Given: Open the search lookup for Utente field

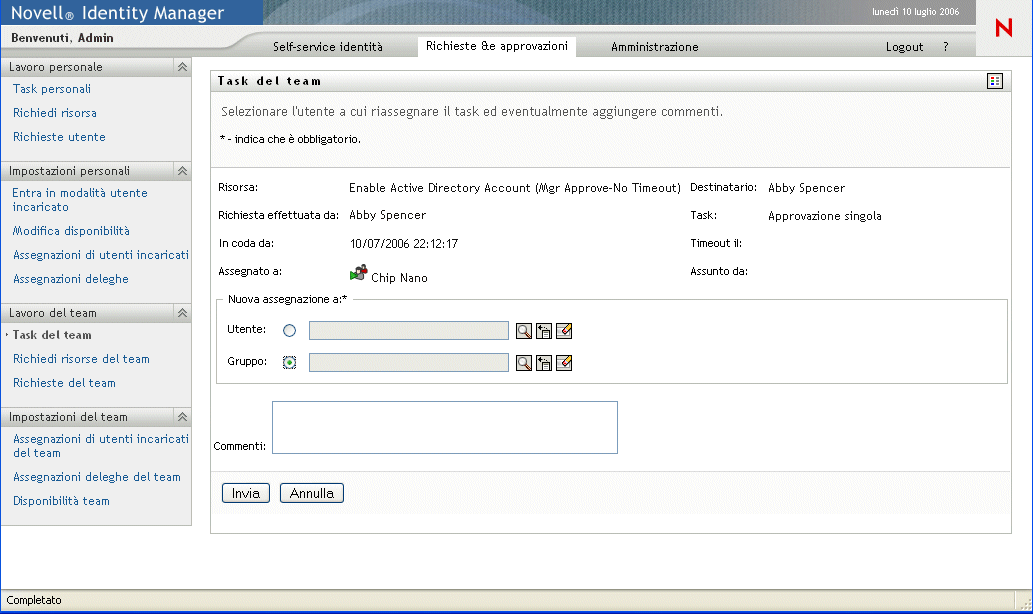Looking at the screenshot, I should pyautogui.click(x=524, y=331).
